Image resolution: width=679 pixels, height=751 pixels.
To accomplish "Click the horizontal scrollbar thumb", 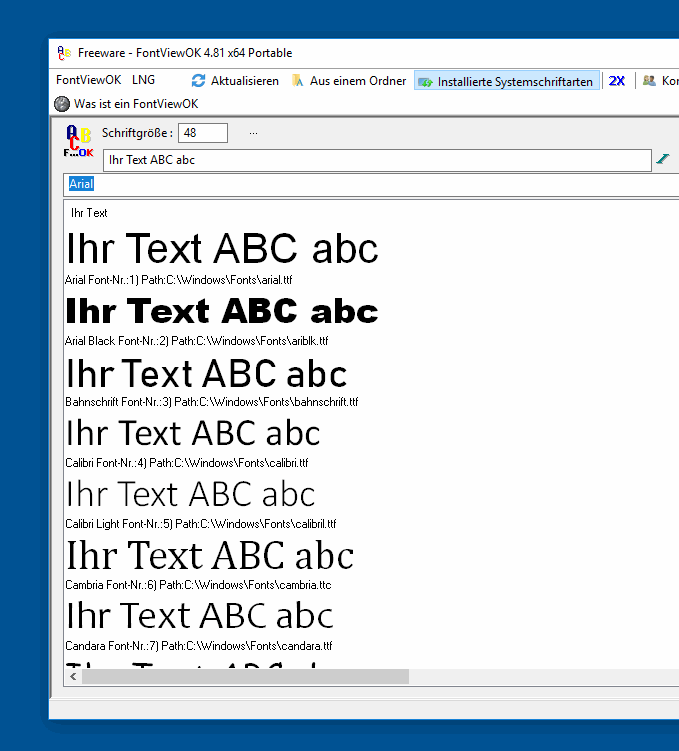I will click(x=246, y=676).
